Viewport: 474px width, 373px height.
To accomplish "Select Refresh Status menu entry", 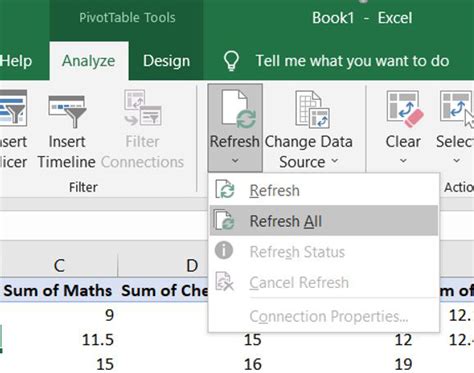I will point(323,252).
